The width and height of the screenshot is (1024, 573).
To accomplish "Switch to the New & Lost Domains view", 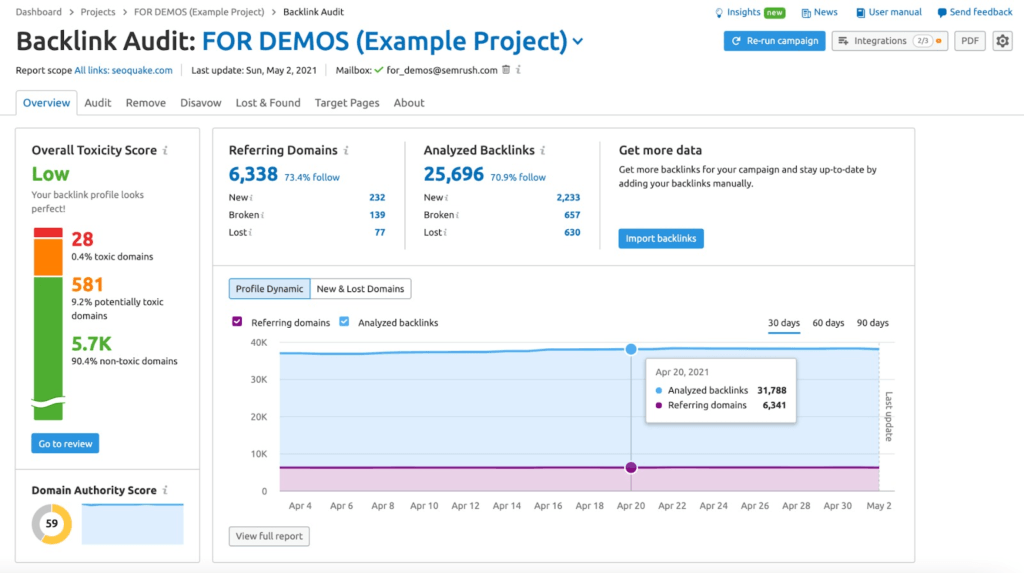I will coord(360,289).
